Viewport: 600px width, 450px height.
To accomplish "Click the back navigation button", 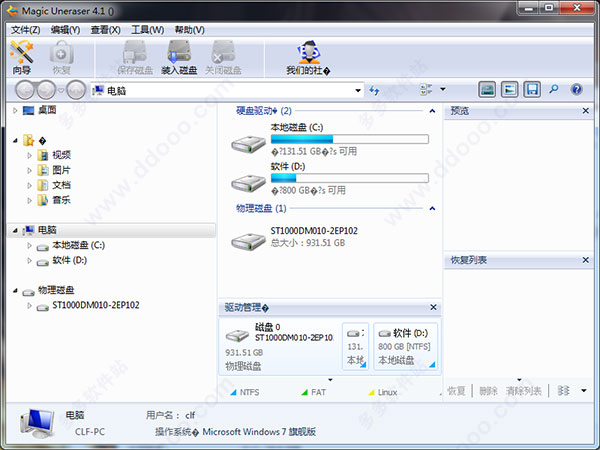I will click(25, 90).
